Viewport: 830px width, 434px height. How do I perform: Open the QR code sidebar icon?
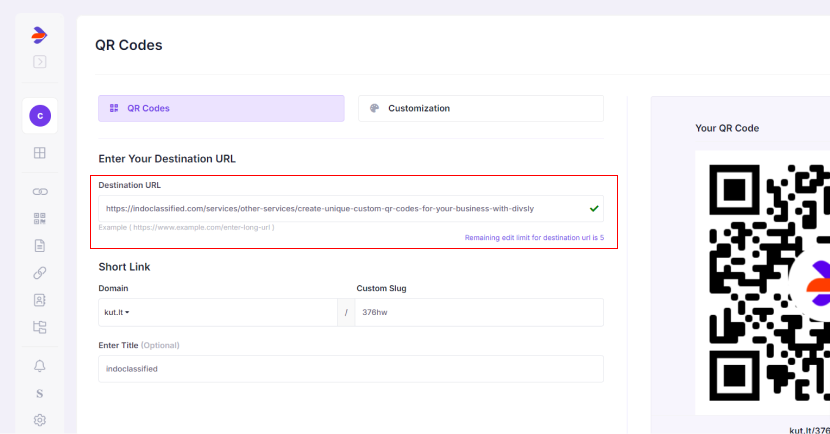(40, 218)
